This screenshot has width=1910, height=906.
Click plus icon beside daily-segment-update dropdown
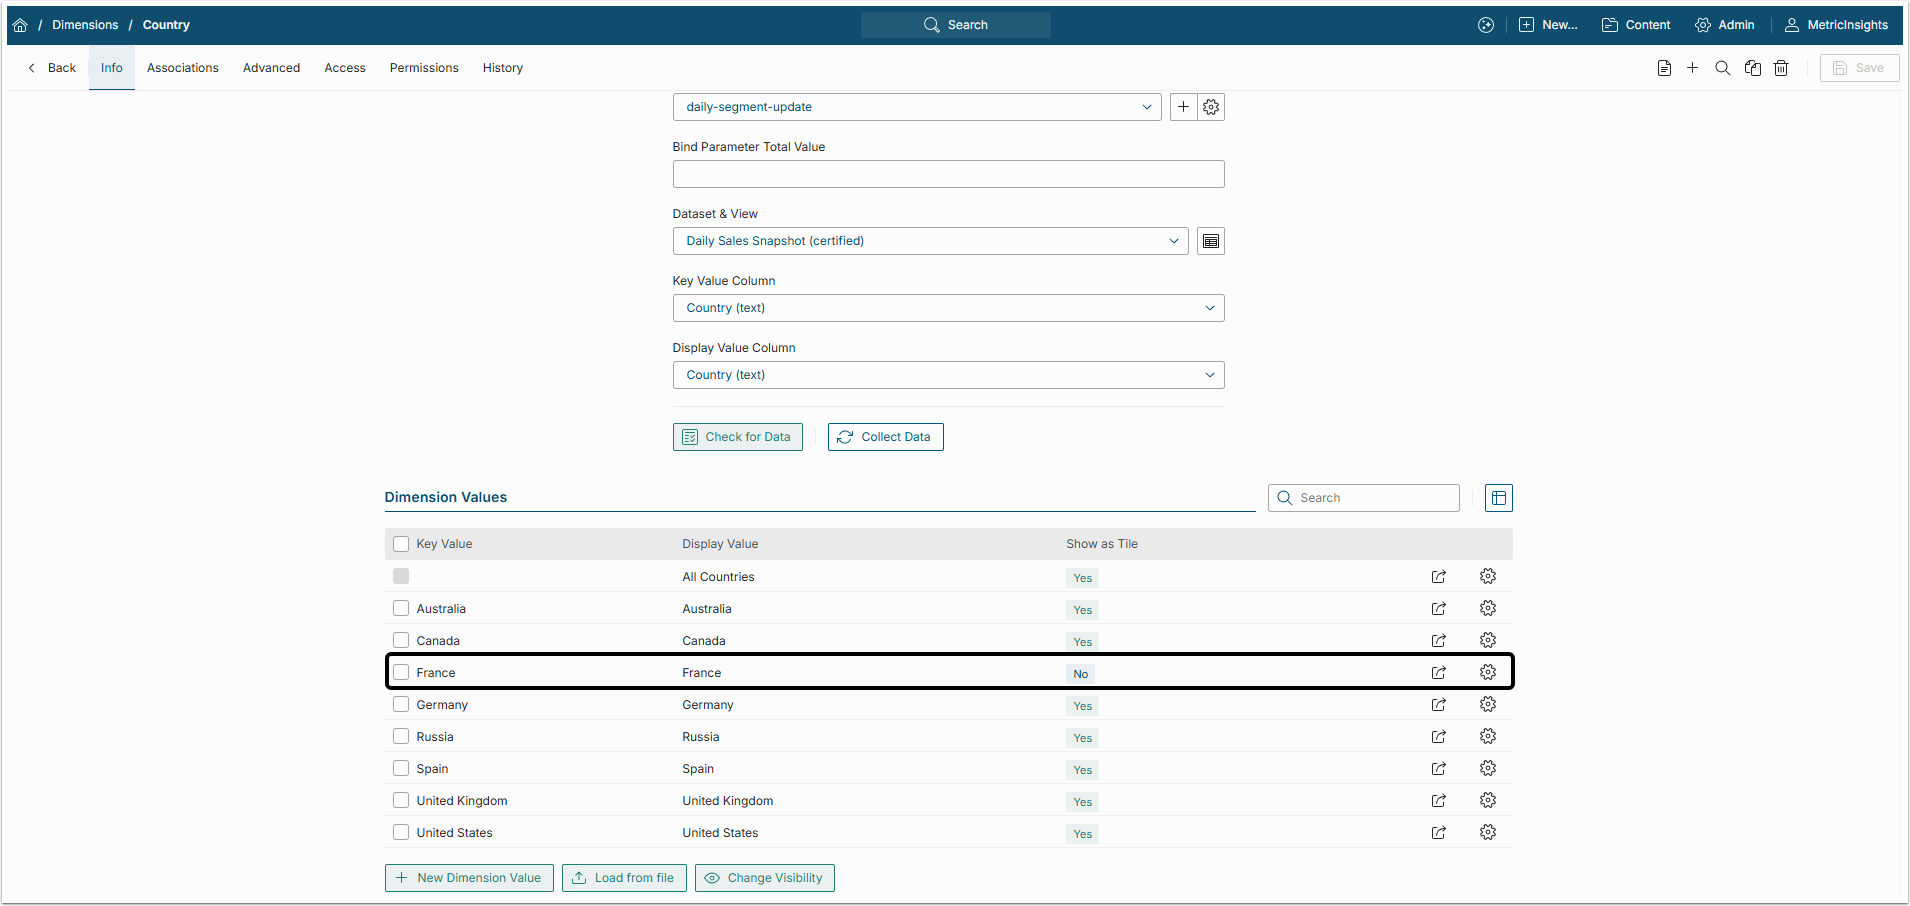coord(1183,107)
